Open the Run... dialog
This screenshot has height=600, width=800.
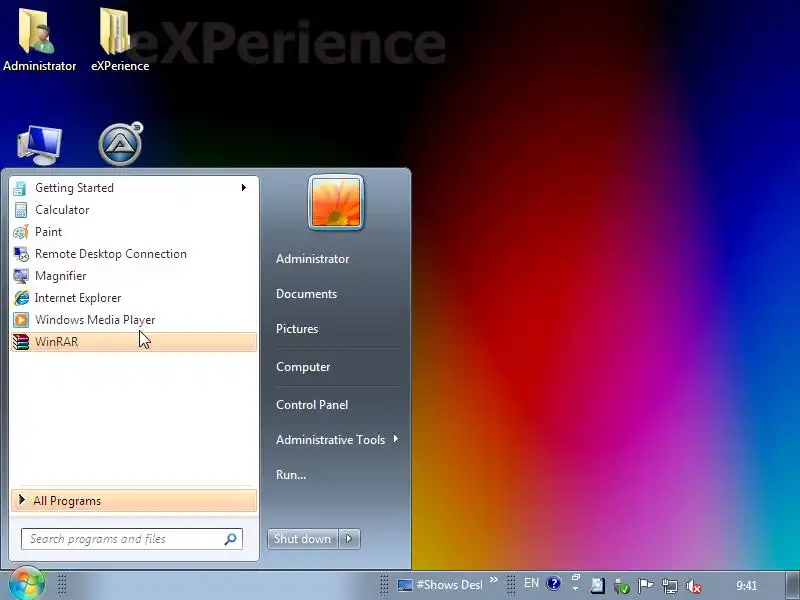click(x=291, y=474)
